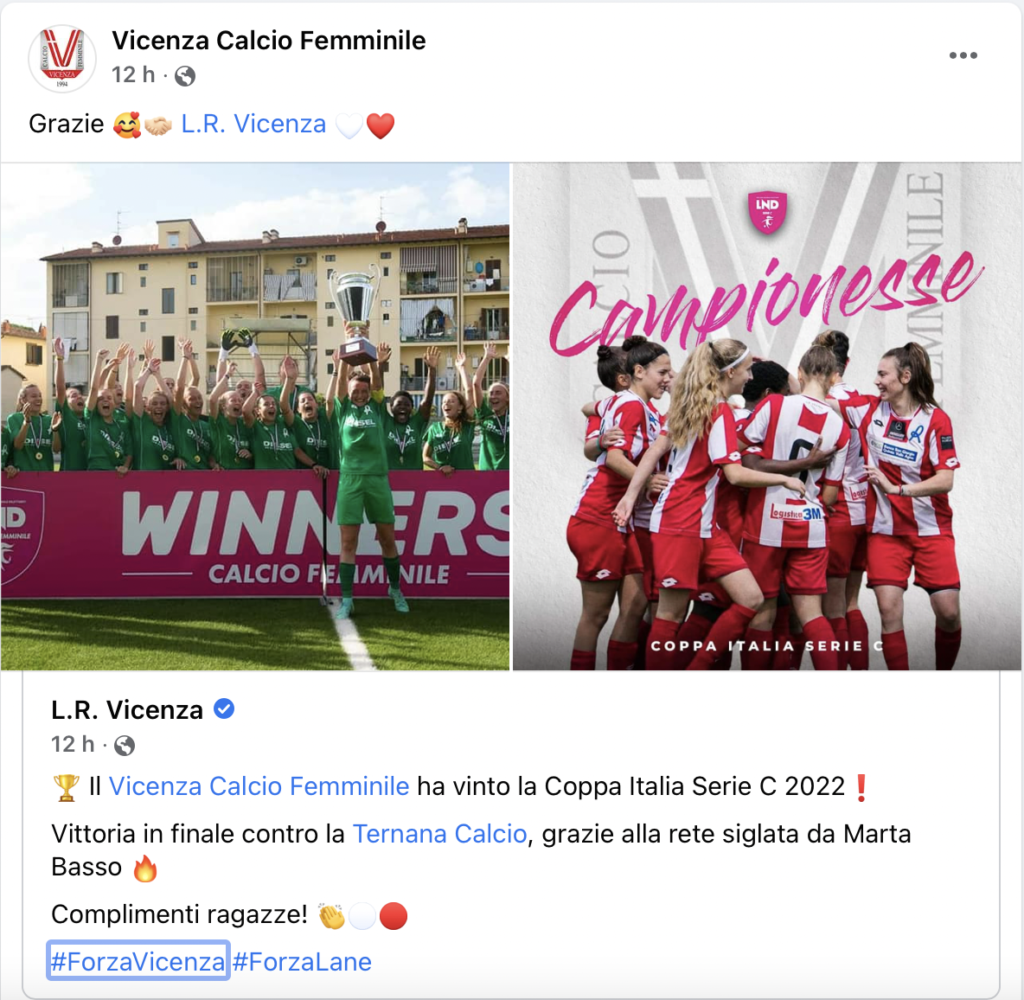Image resolution: width=1024 pixels, height=1000 pixels.
Task: Open the three-dot post options menu
Action: 963,56
